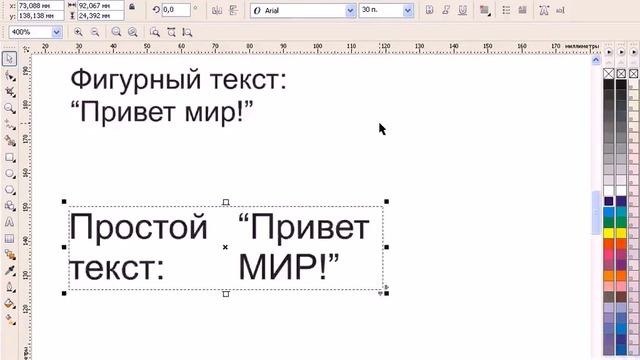Click the word "Простой" in paragraph text

coord(139,227)
